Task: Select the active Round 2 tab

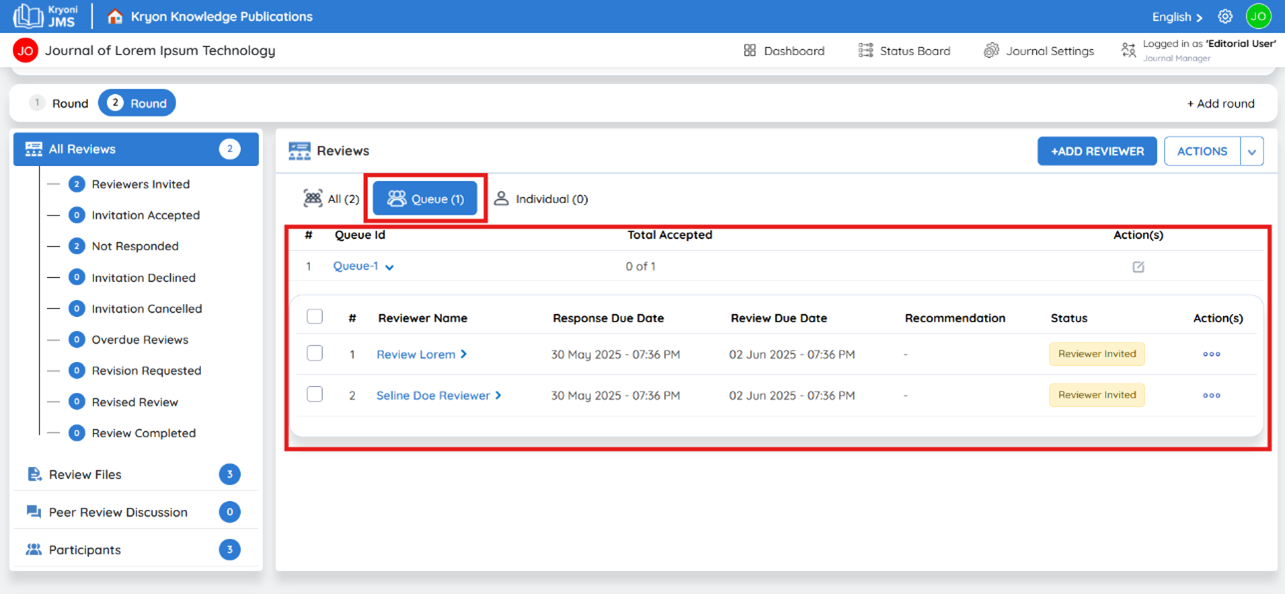Action: [x=137, y=103]
